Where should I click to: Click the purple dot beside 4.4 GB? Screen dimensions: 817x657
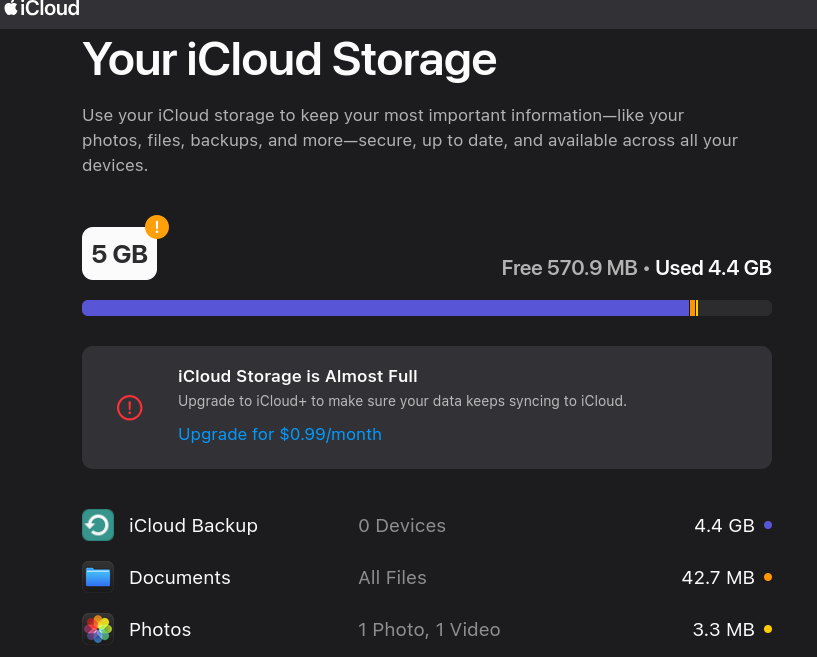pyautogui.click(x=767, y=525)
